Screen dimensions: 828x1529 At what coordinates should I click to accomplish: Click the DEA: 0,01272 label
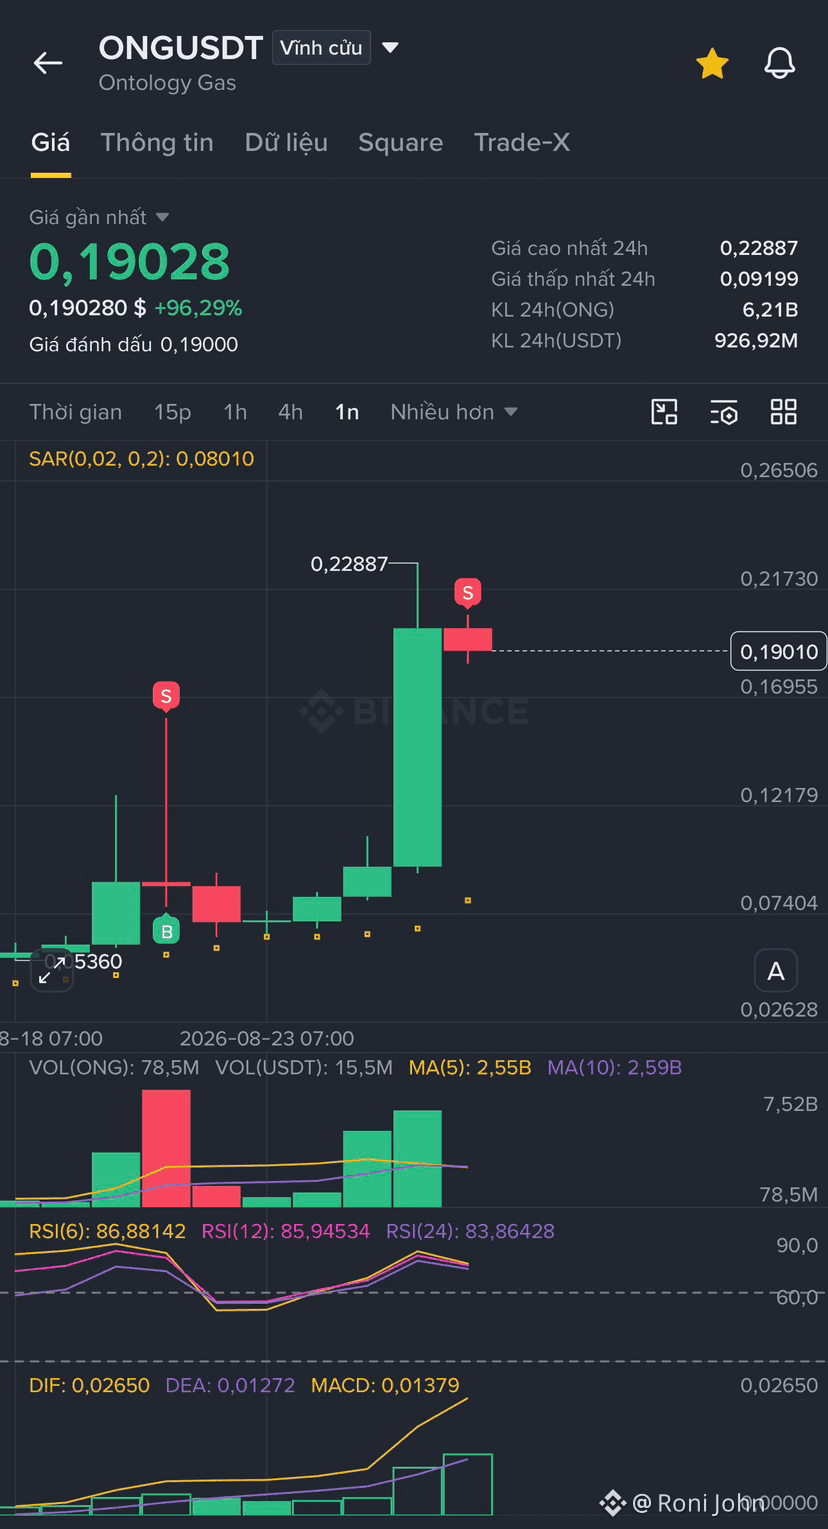pos(230,1385)
